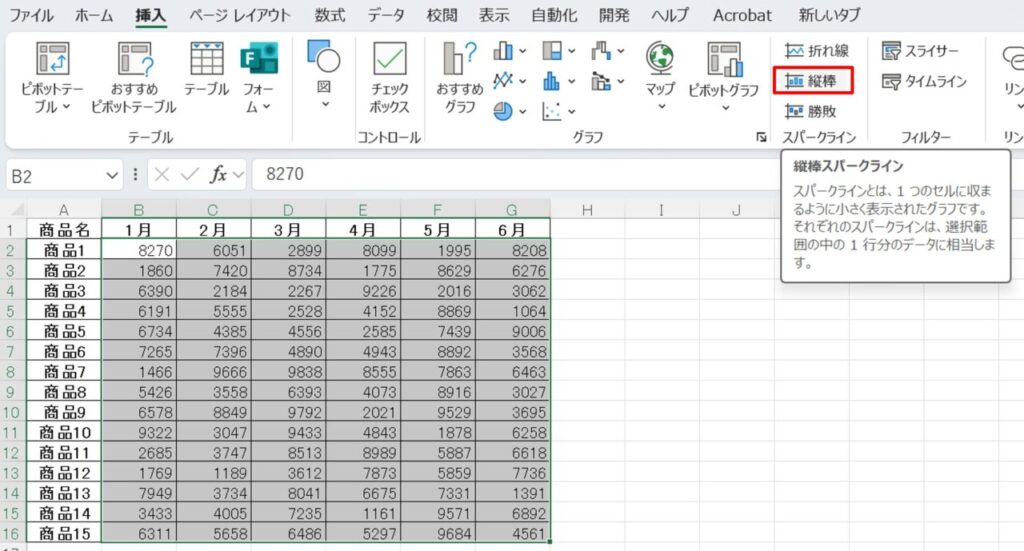Insert a line or area chart
Screen dimensions: 1024x551
click(x=503, y=81)
